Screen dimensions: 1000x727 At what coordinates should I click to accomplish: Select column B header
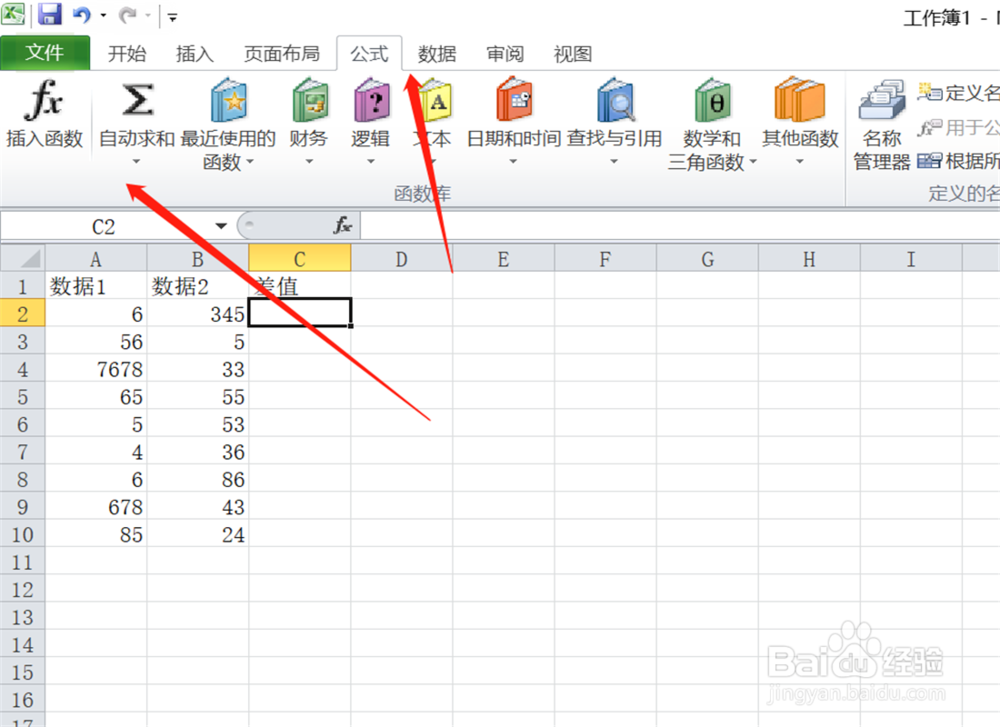tap(198, 259)
